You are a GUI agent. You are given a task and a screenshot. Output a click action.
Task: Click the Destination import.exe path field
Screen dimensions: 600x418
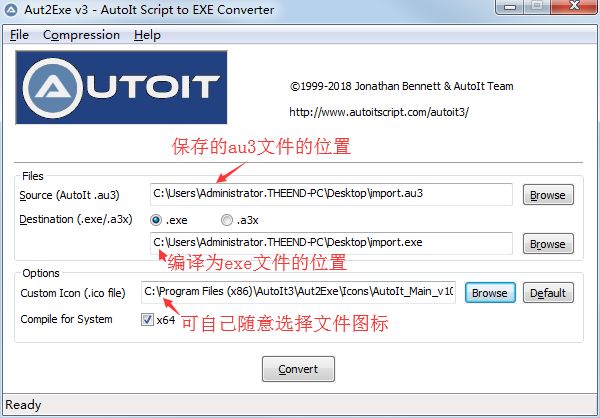coord(331,243)
